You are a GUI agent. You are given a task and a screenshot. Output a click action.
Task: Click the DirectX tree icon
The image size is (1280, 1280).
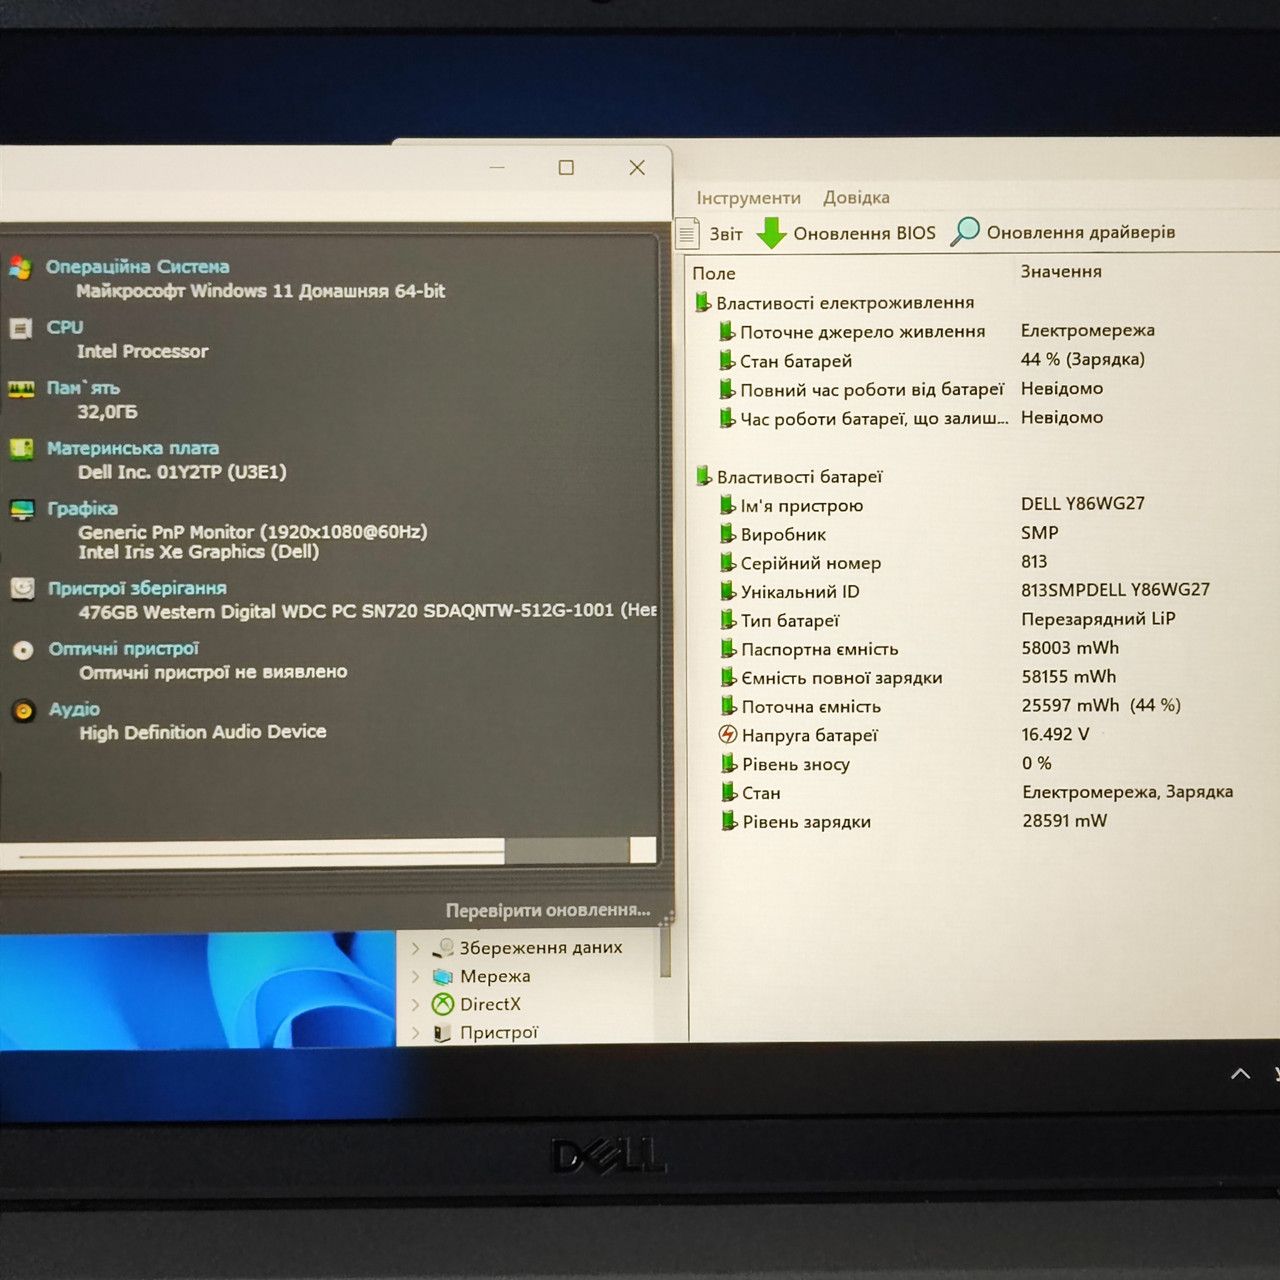click(x=443, y=1004)
